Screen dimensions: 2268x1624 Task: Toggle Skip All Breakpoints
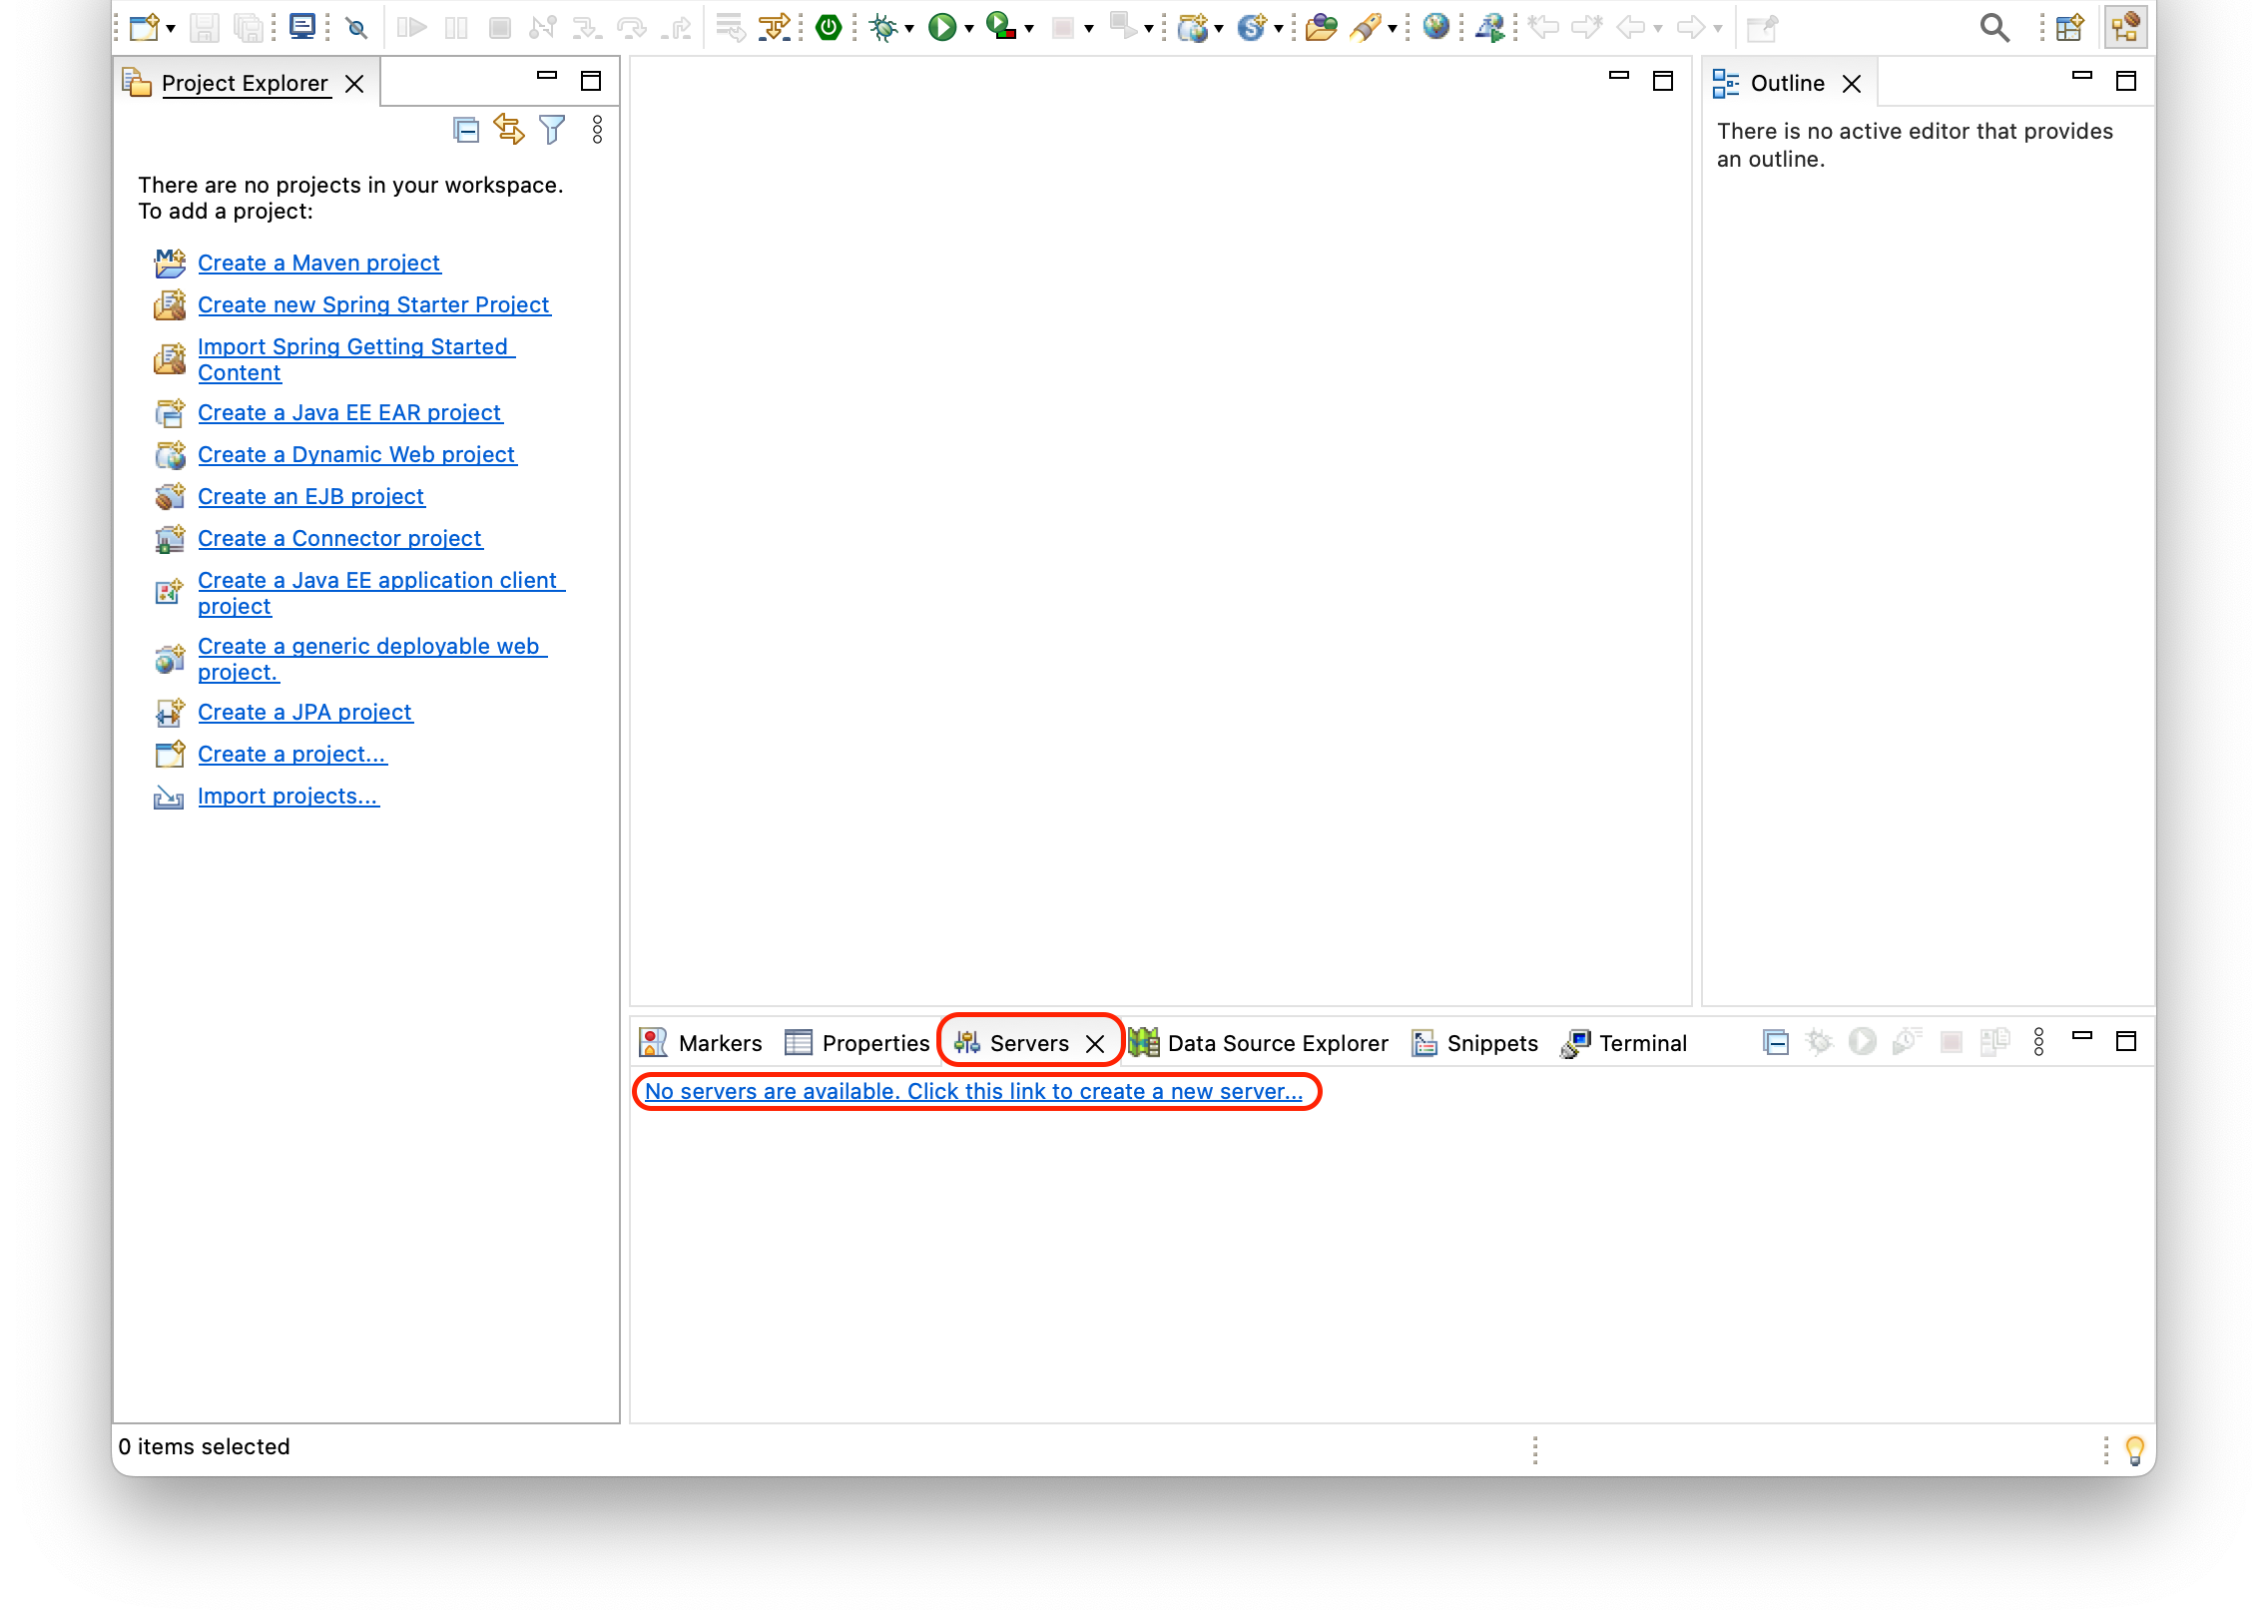(356, 27)
